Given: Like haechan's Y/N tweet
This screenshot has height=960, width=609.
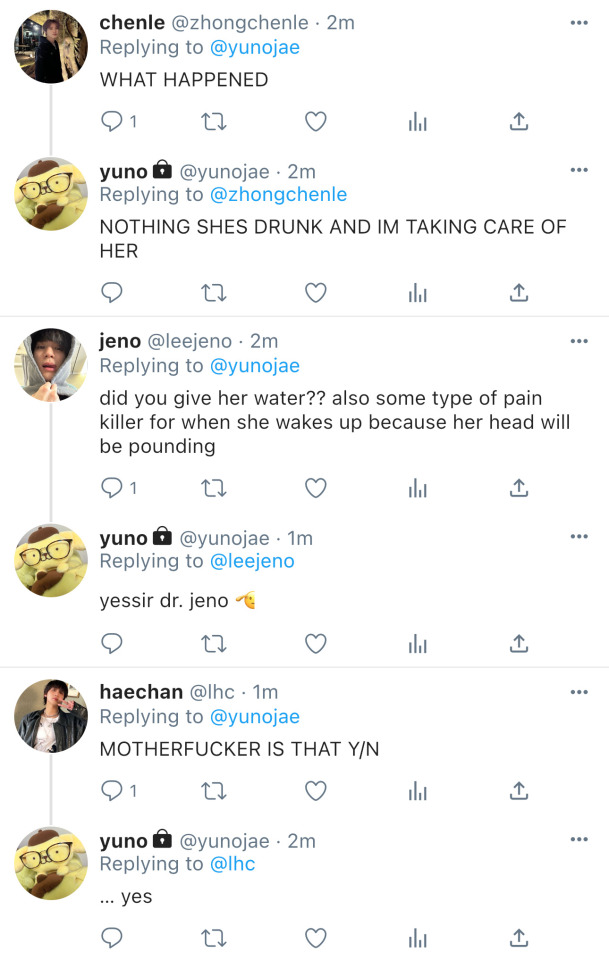Looking at the screenshot, I should point(316,791).
